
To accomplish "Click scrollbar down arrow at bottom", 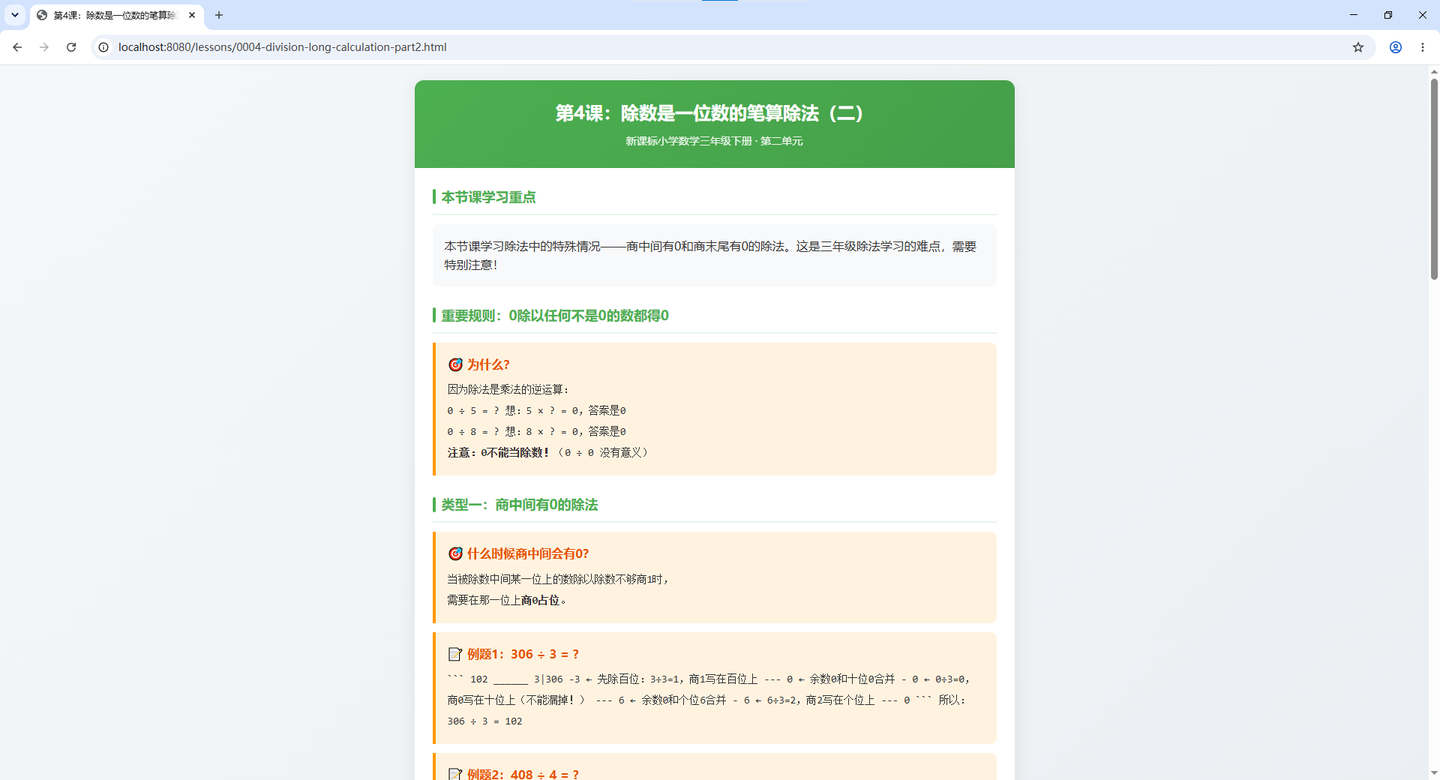I will coord(1433,774).
